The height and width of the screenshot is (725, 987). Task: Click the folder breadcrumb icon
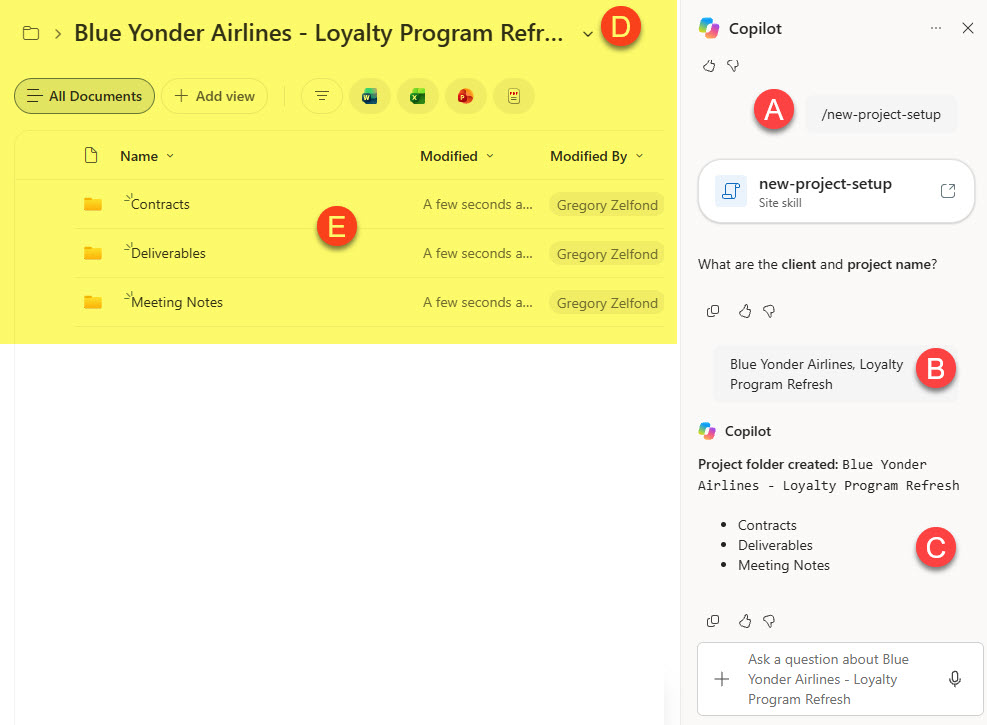click(x=31, y=33)
